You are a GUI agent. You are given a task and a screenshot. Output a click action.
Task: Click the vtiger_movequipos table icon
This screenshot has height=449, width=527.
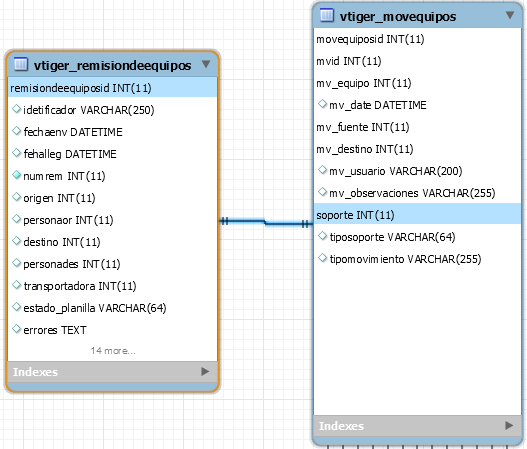[326, 15]
